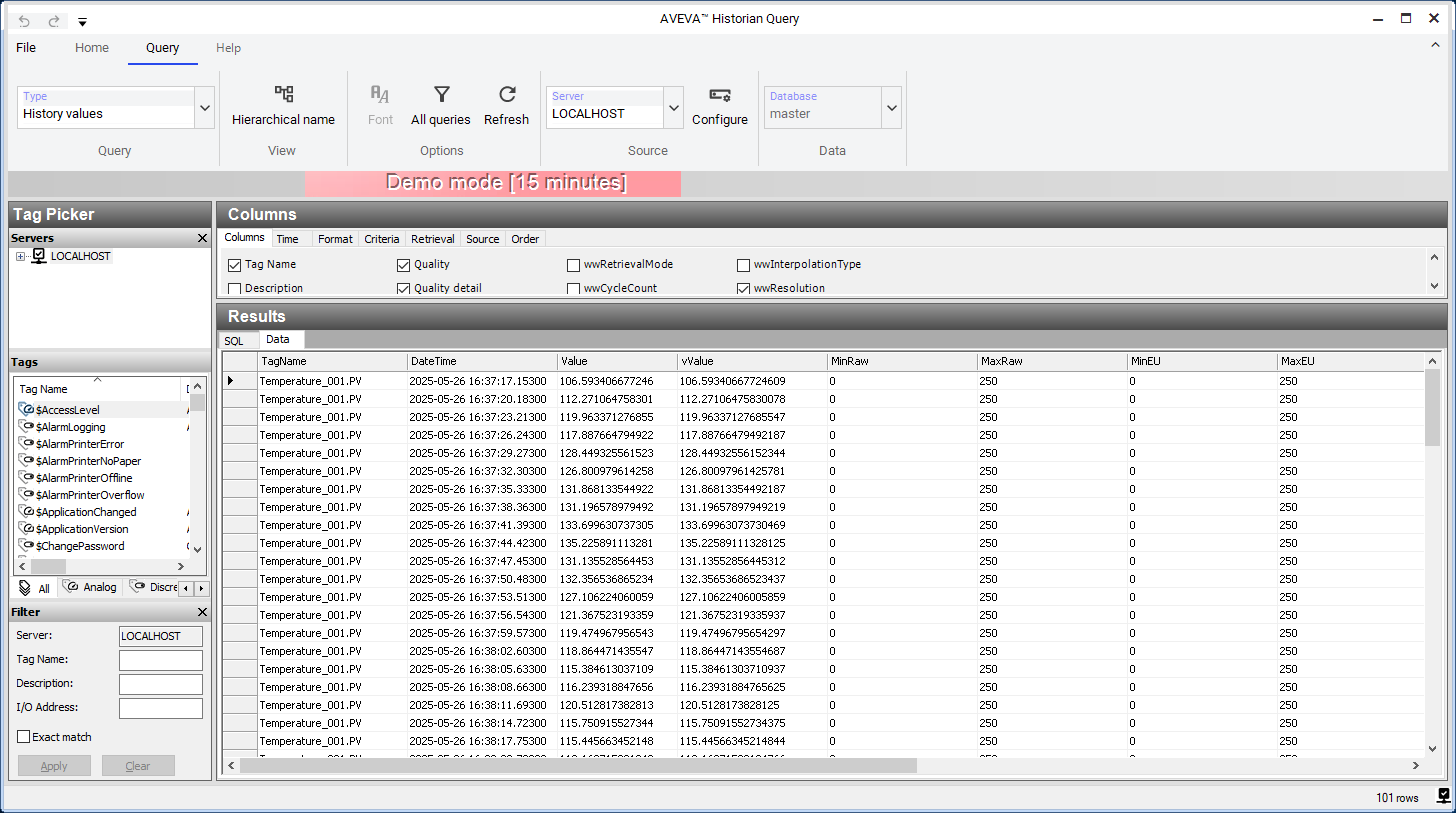1456x813 pixels.
Task: Open the Quick Access Toolbar customize arrow
Action: [x=82, y=21]
